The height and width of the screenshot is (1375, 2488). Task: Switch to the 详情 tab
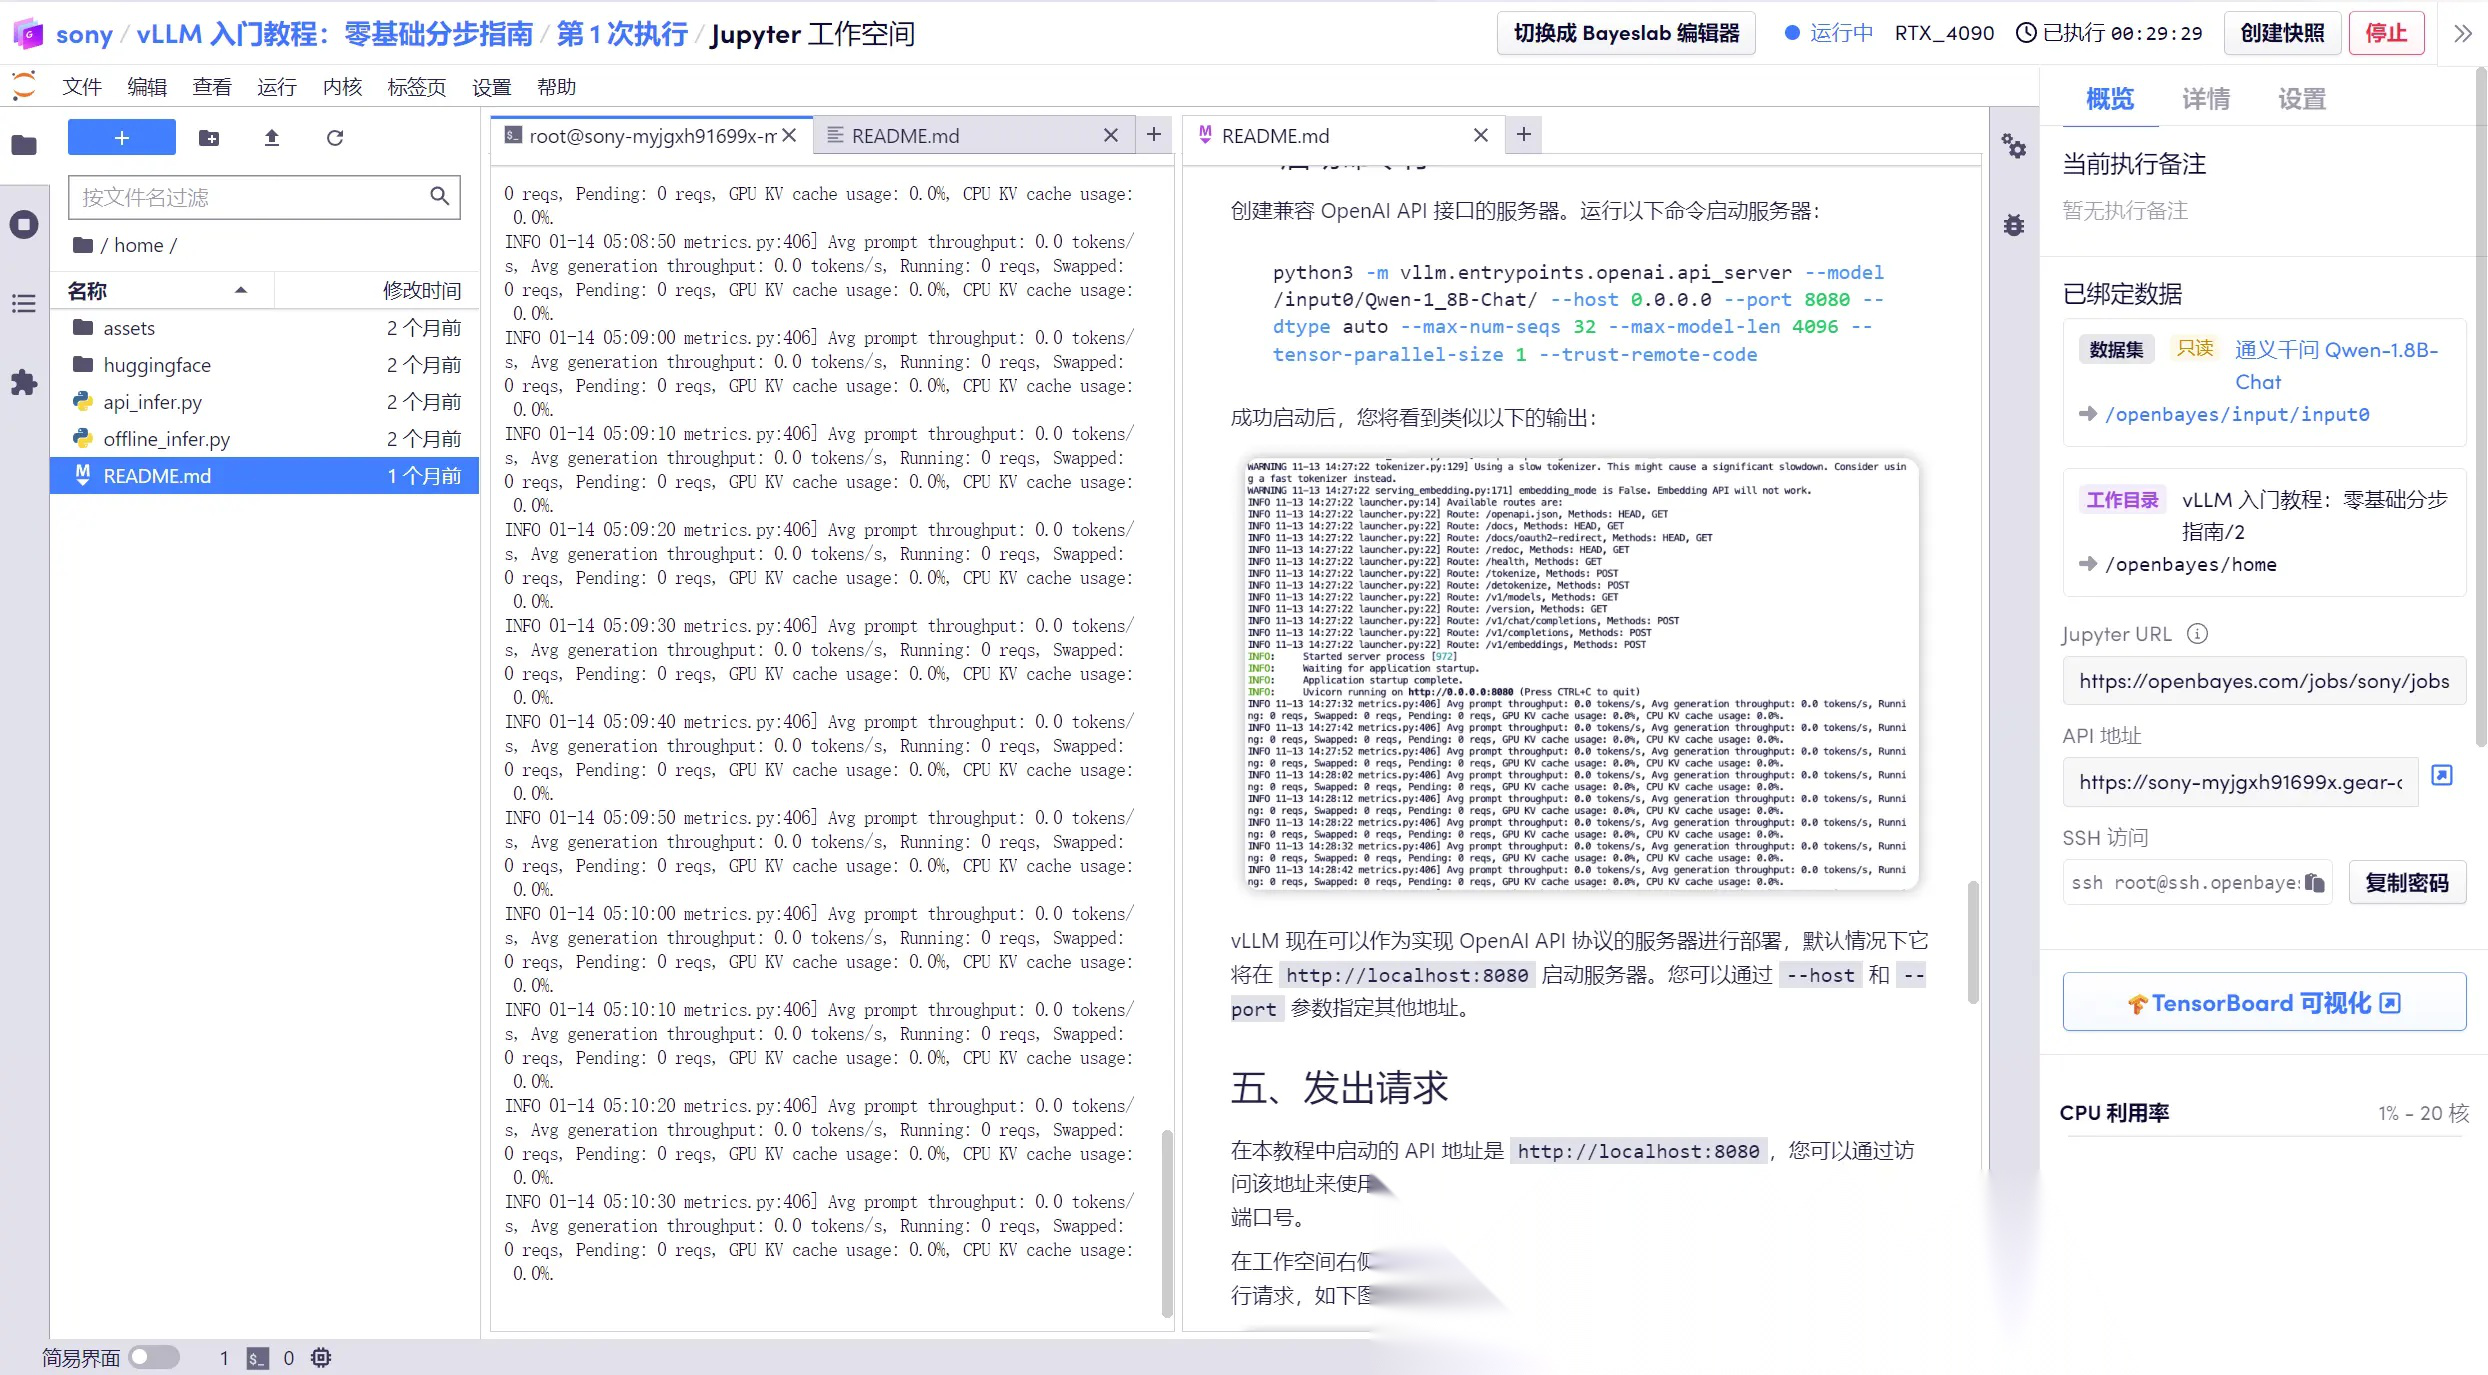(2206, 99)
